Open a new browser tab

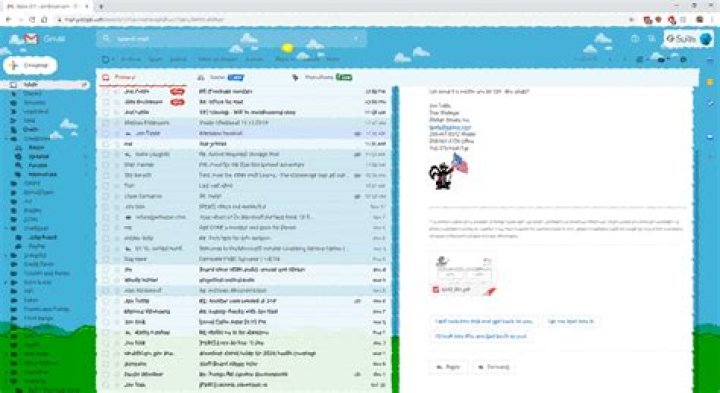101,6
